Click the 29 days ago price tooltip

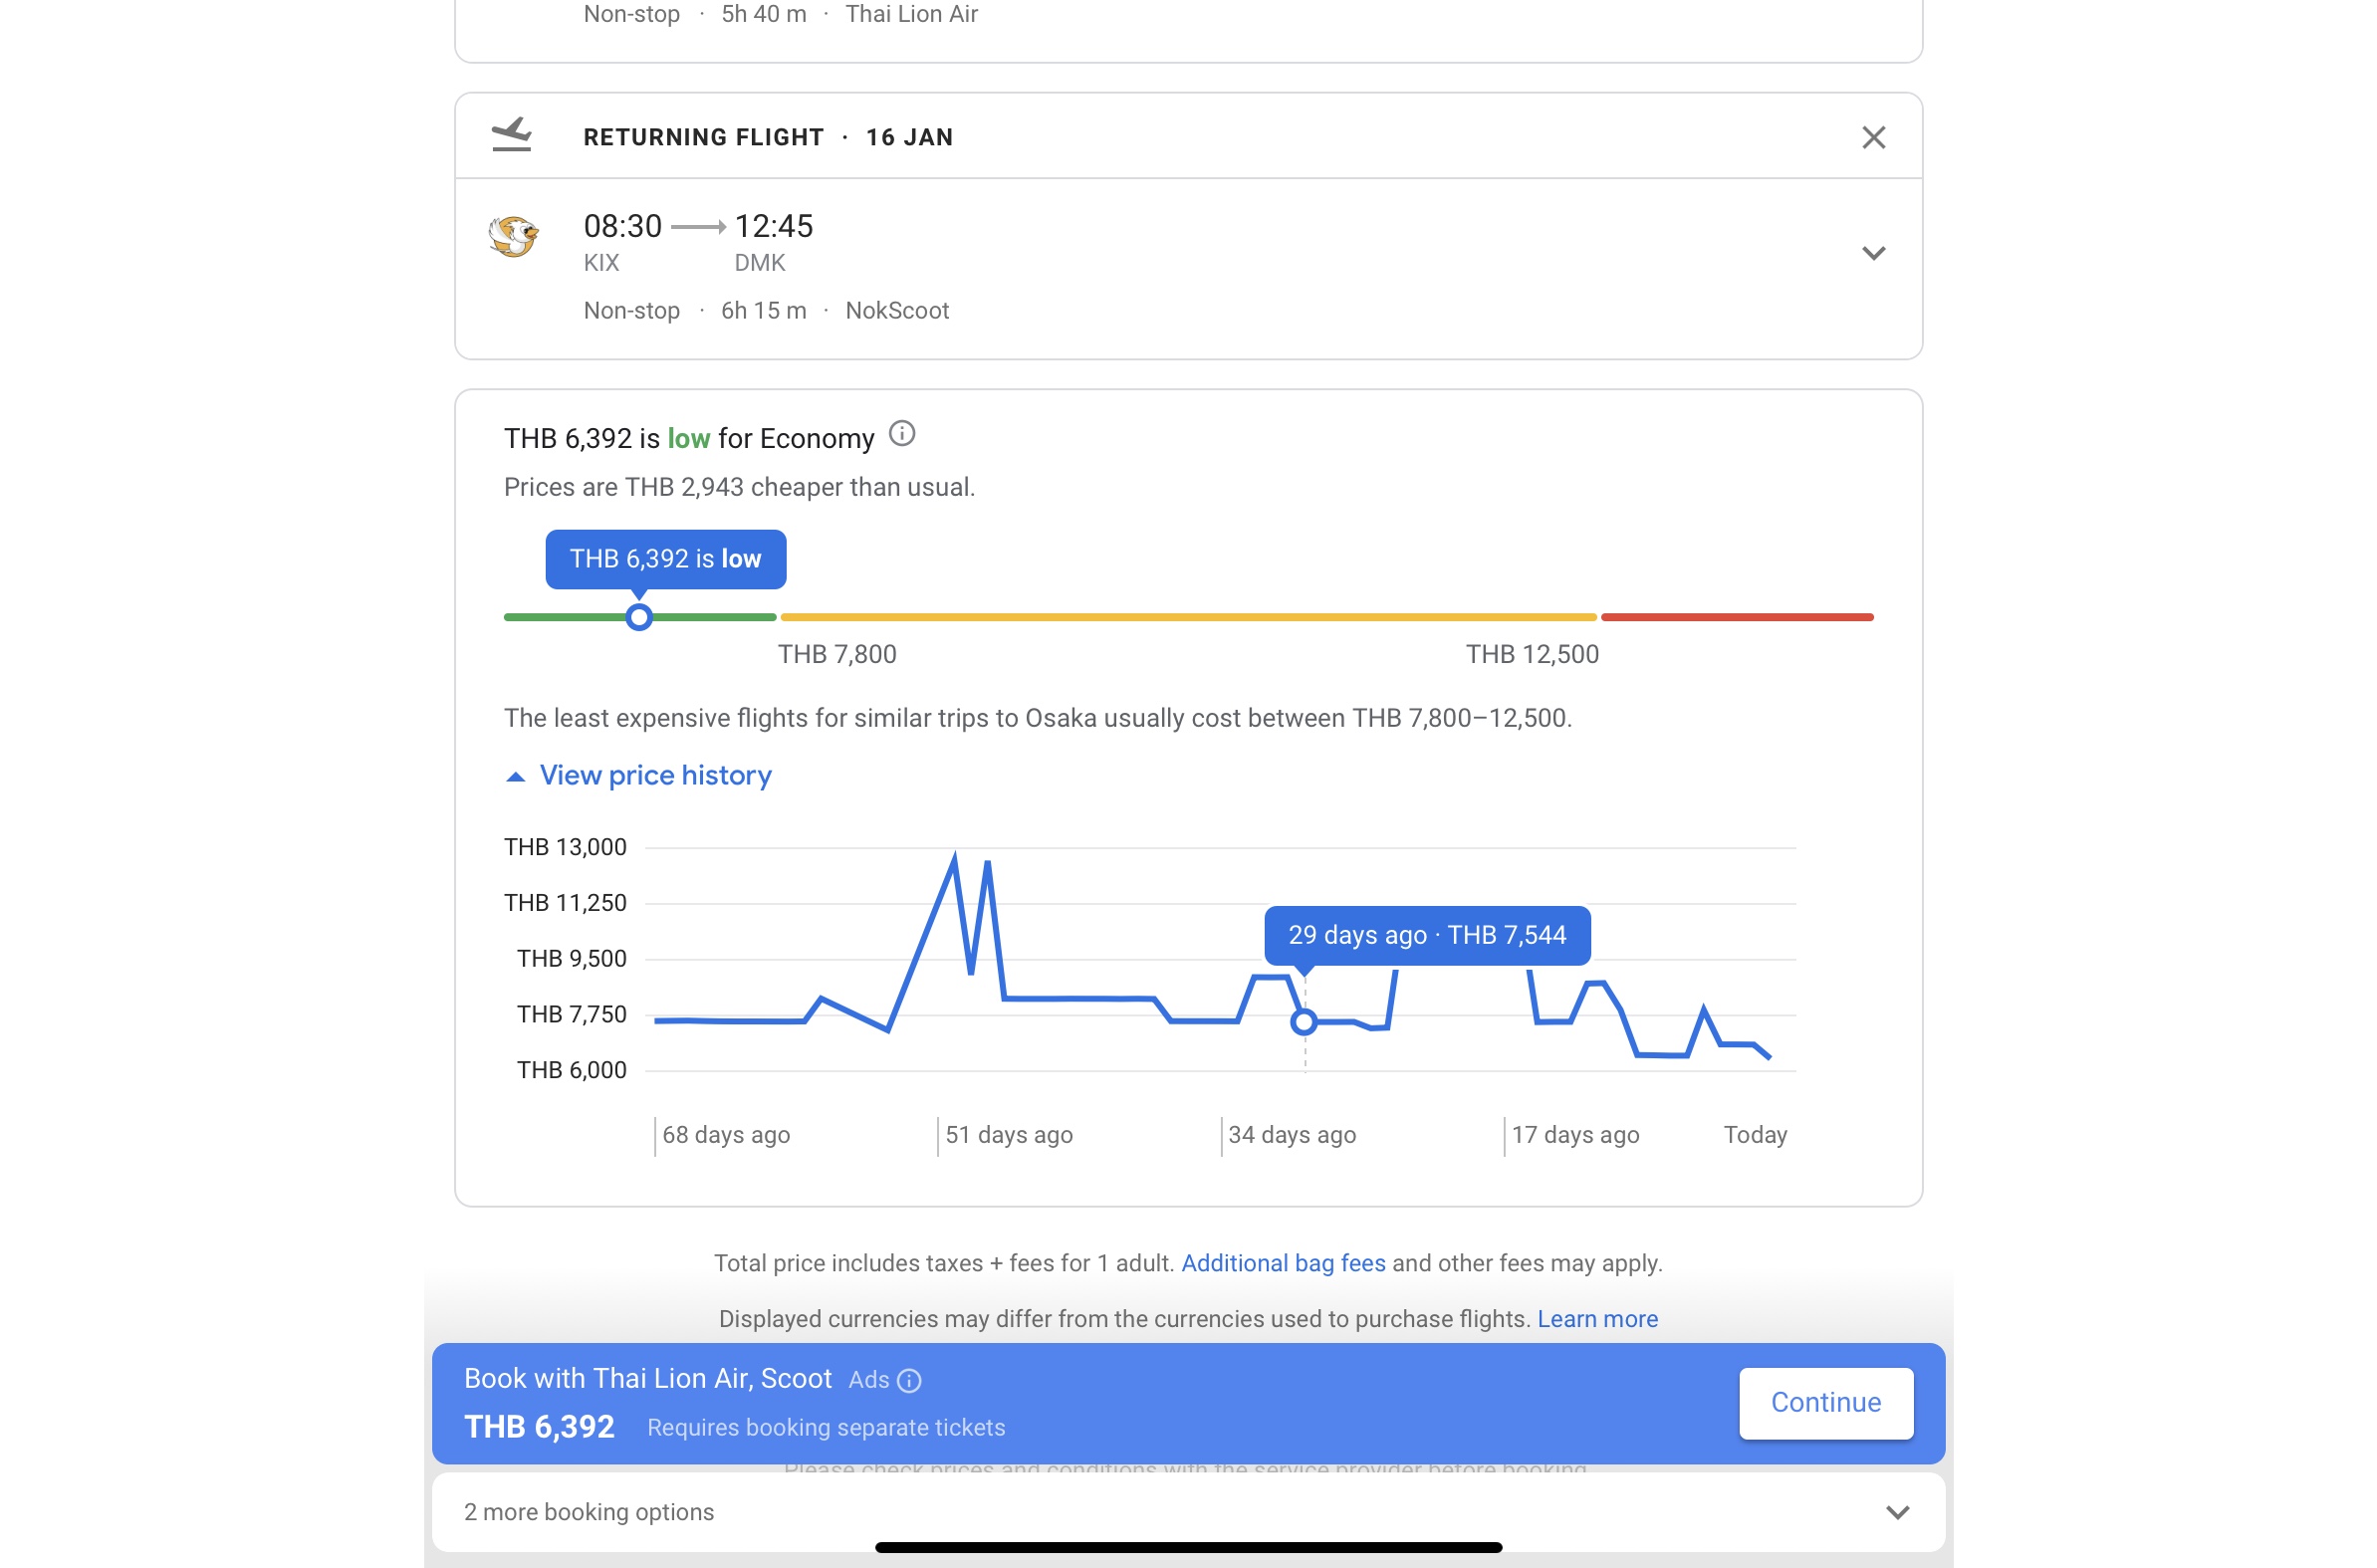[1427, 935]
